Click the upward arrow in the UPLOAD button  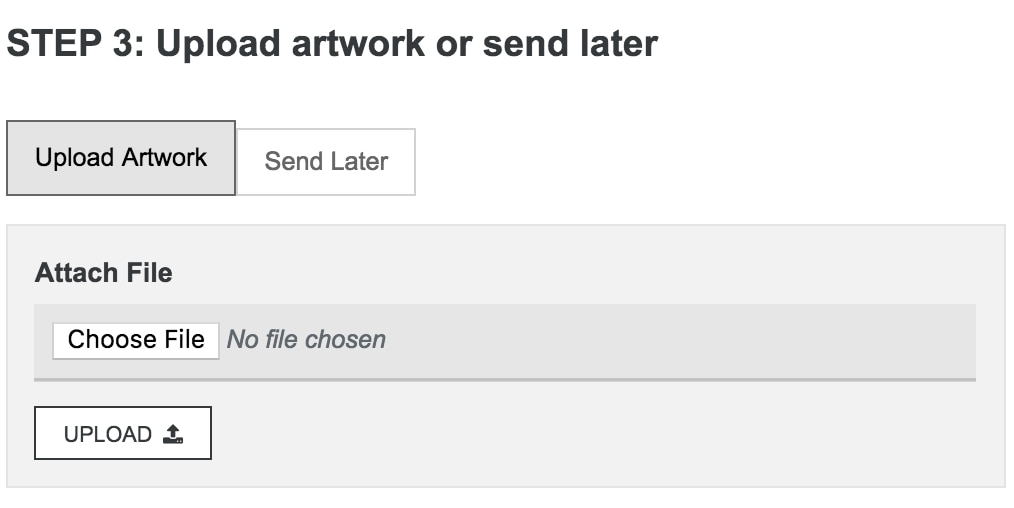tap(173, 430)
